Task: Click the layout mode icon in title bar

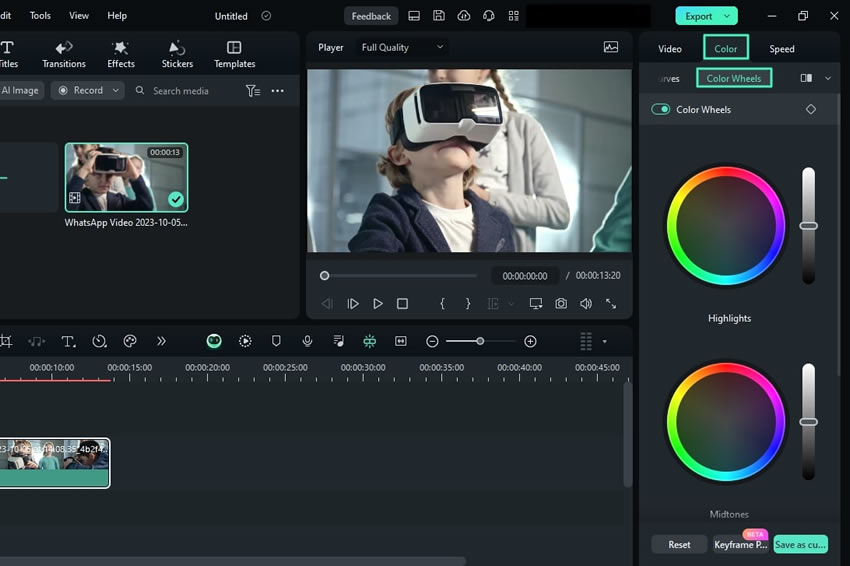Action: [x=414, y=16]
